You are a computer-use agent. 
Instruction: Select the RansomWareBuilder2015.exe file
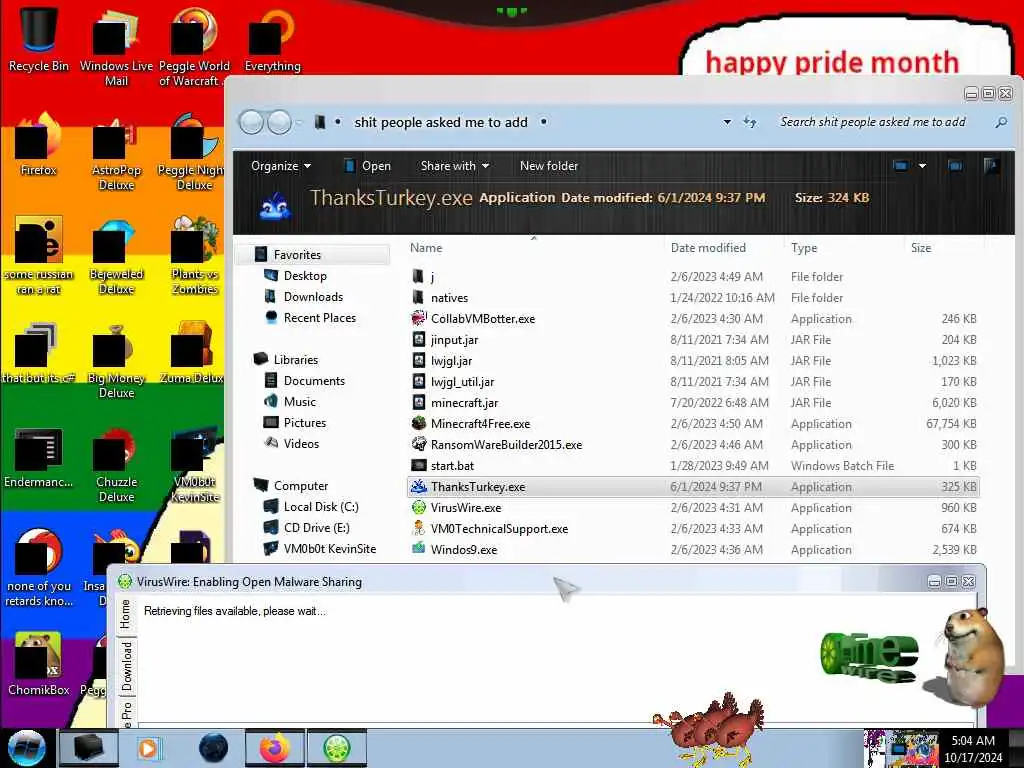694,445
